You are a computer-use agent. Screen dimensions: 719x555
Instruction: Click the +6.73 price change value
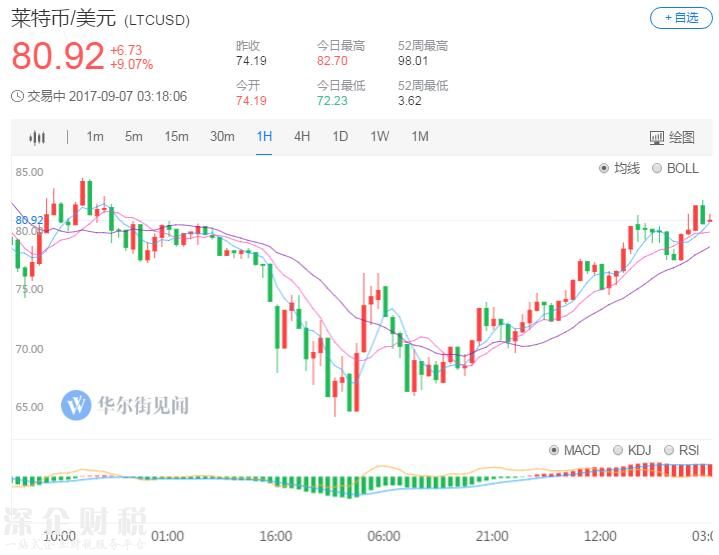(x=126, y=50)
